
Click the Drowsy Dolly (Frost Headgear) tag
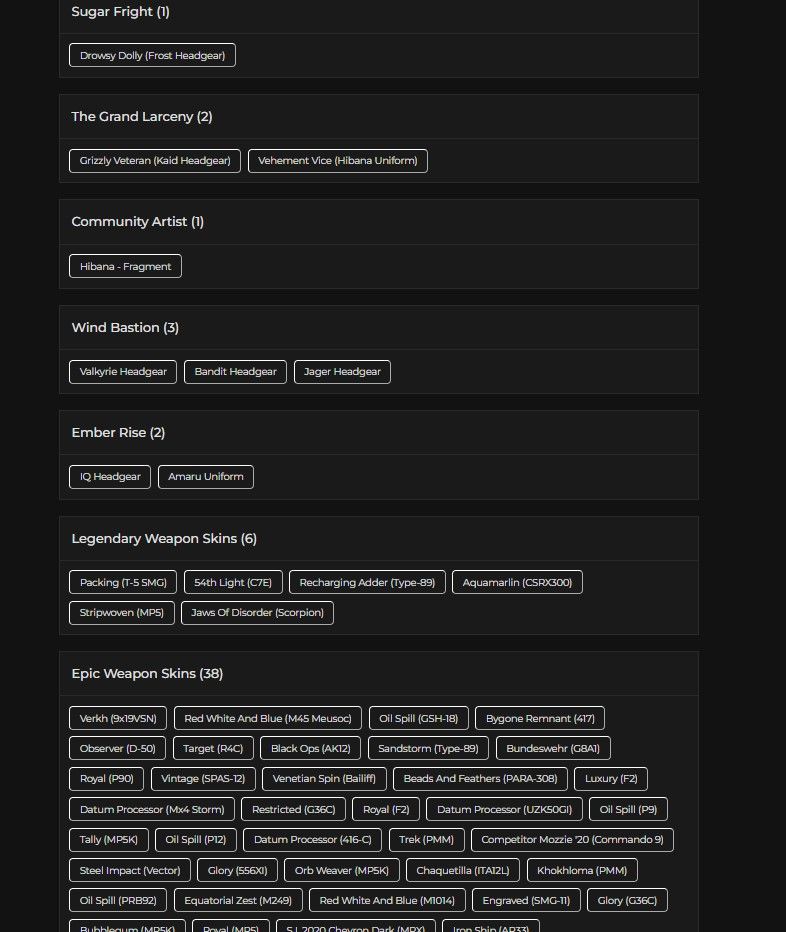(152, 55)
